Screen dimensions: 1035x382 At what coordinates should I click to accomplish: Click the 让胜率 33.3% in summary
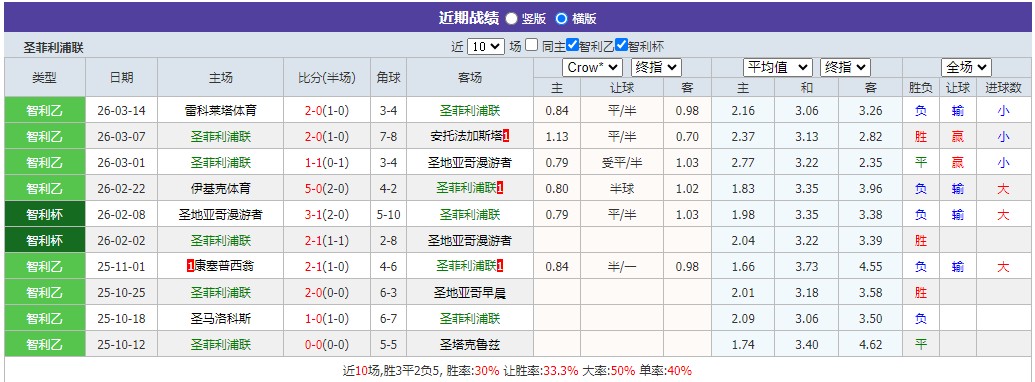click(561, 371)
